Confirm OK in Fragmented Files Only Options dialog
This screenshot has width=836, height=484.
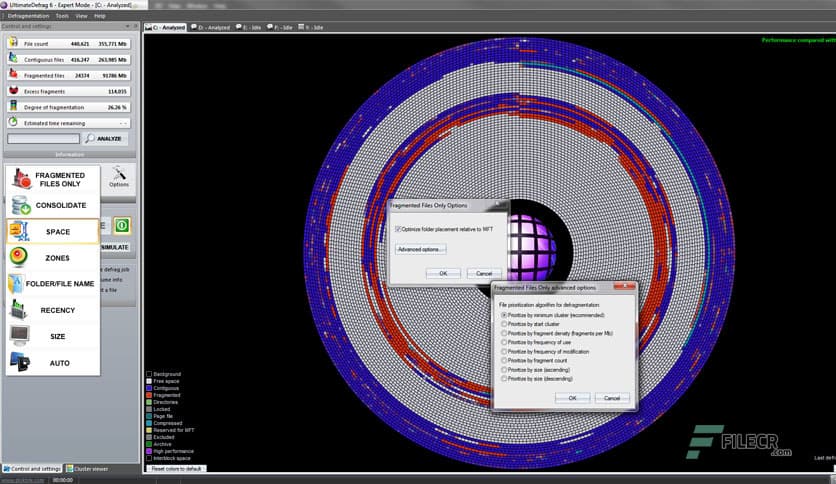(x=443, y=273)
